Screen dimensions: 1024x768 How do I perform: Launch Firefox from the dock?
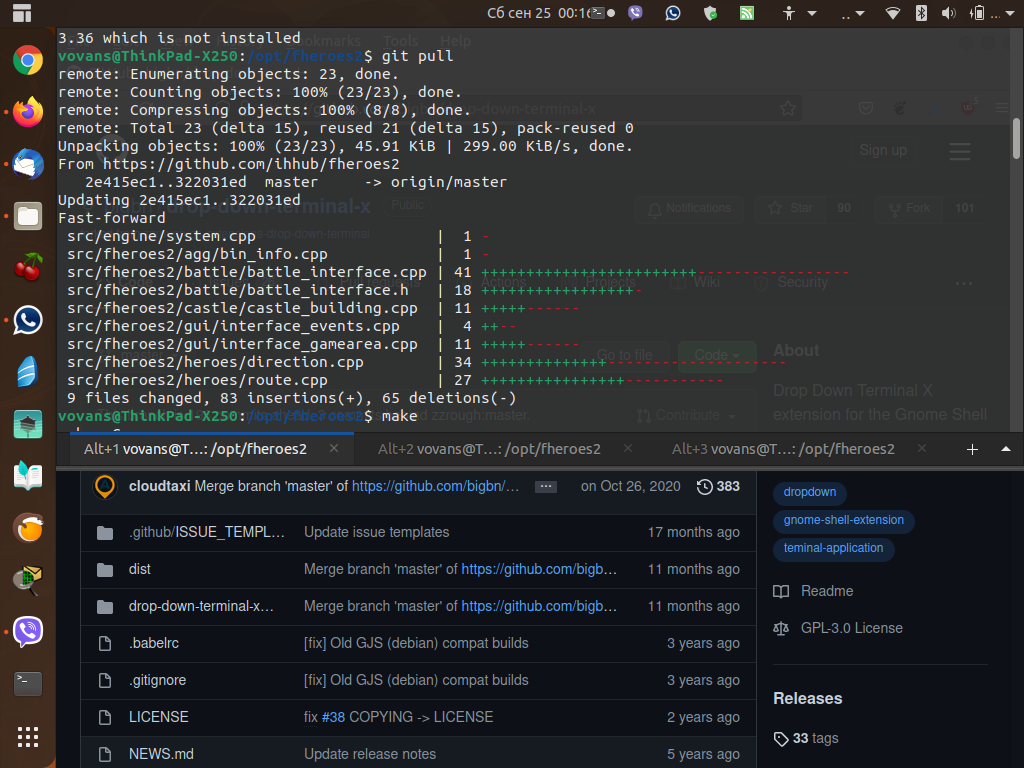pyautogui.click(x=27, y=112)
